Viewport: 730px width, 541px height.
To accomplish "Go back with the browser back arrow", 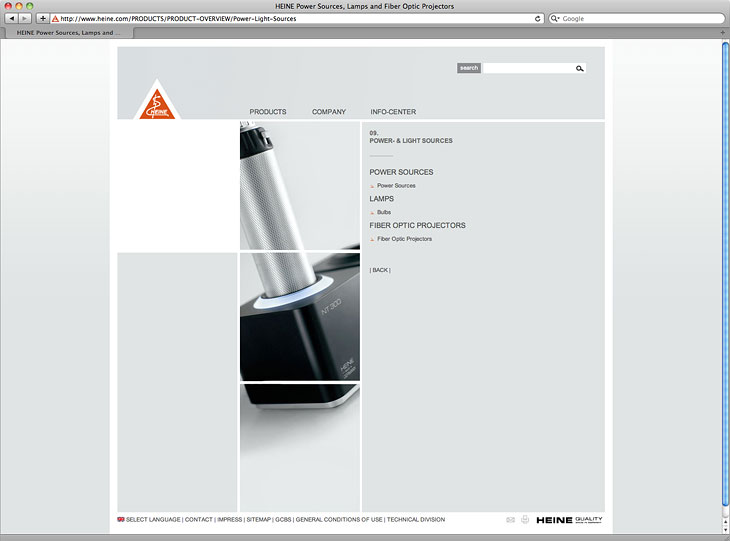I will [12, 19].
